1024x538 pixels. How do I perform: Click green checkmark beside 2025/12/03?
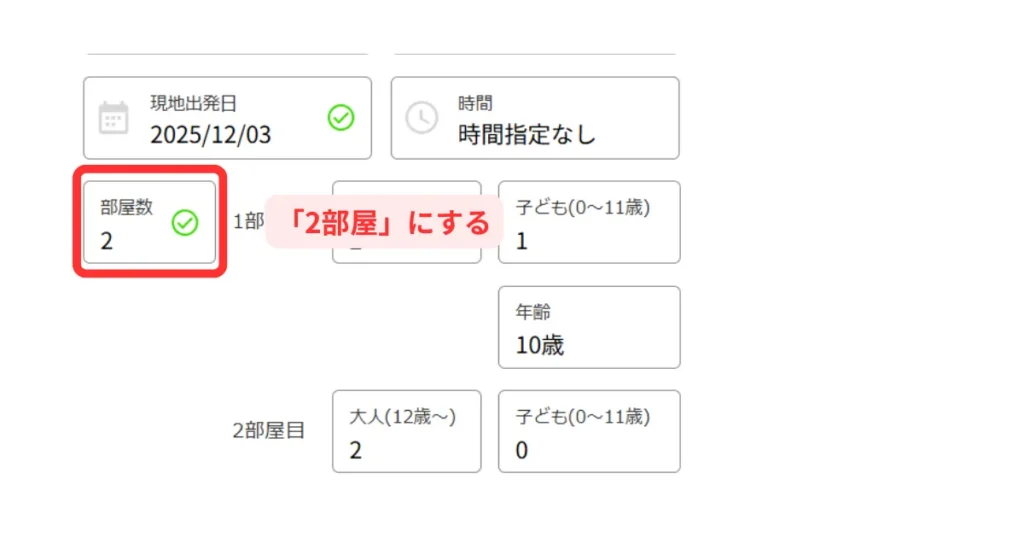[341, 118]
